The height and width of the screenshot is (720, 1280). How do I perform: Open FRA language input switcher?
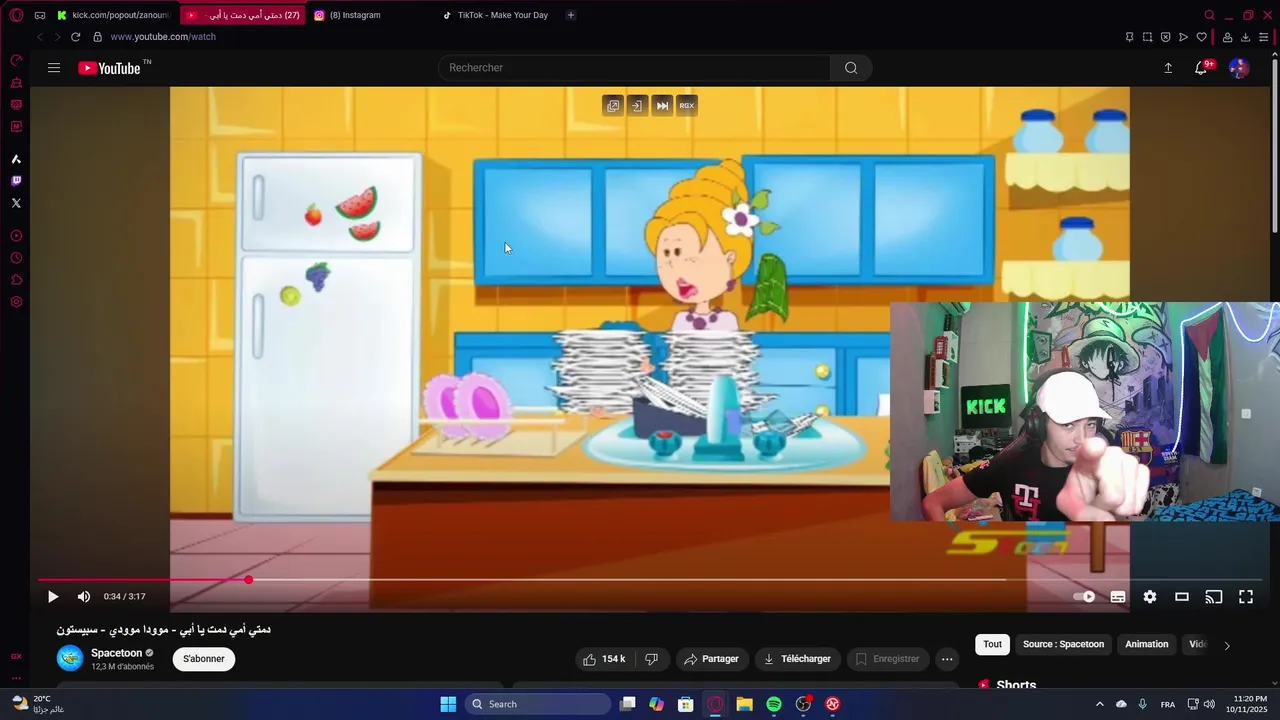pyautogui.click(x=1167, y=704)
